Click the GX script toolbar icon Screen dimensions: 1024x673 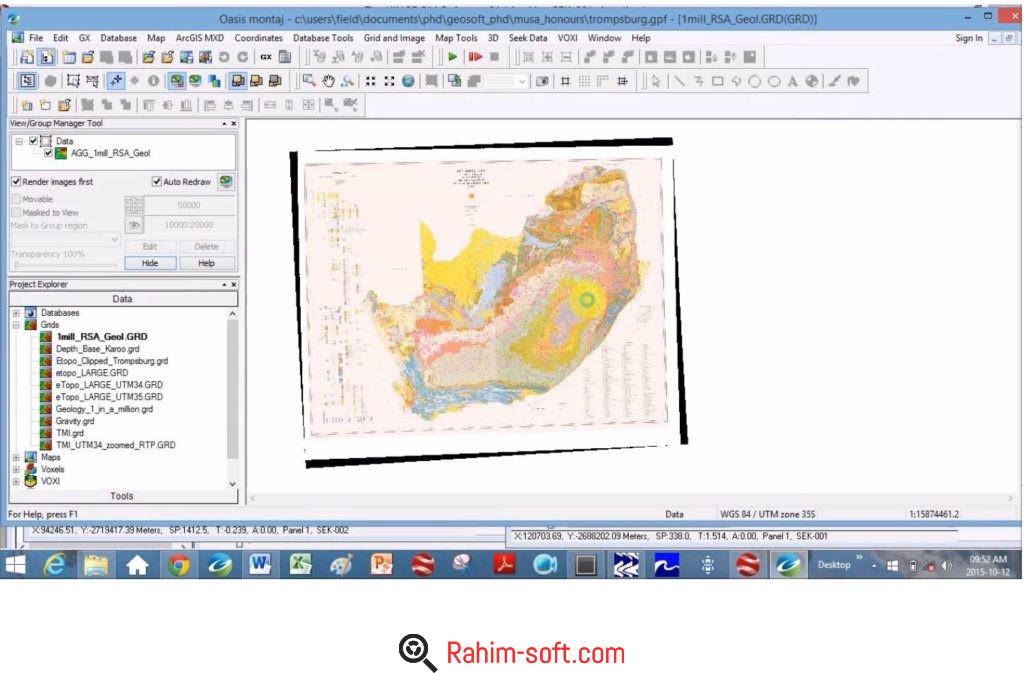click(x=266, y=57)
